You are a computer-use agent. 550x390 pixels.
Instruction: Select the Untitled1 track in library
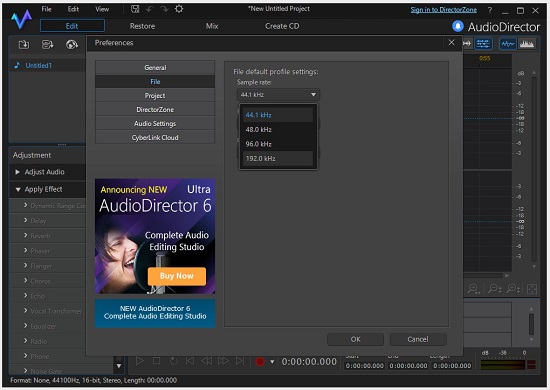tap(39, 66)
